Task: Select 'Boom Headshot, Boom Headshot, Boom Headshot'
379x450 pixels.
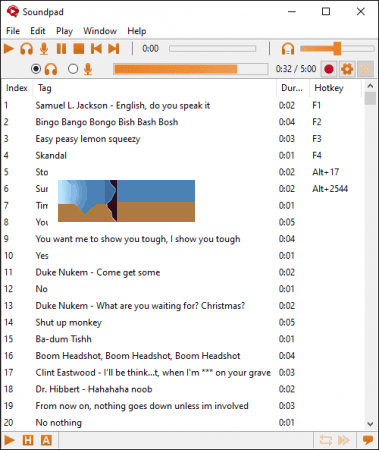Action: pos(182,356)
